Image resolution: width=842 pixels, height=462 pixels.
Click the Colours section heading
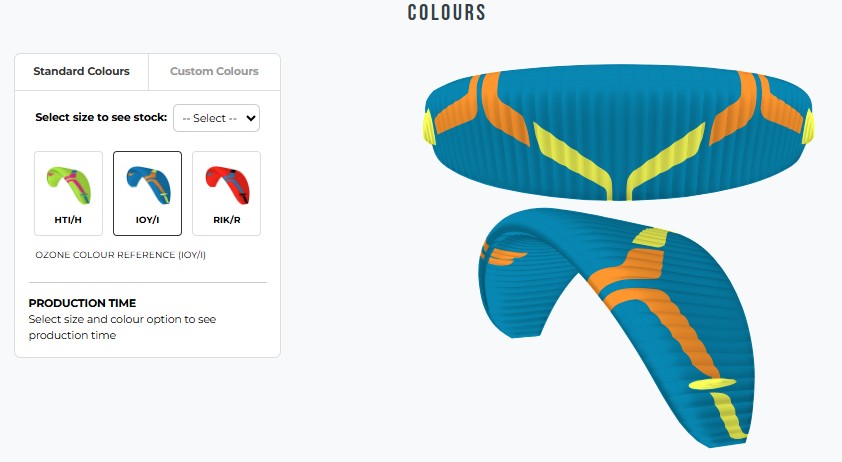coord(447,12)
